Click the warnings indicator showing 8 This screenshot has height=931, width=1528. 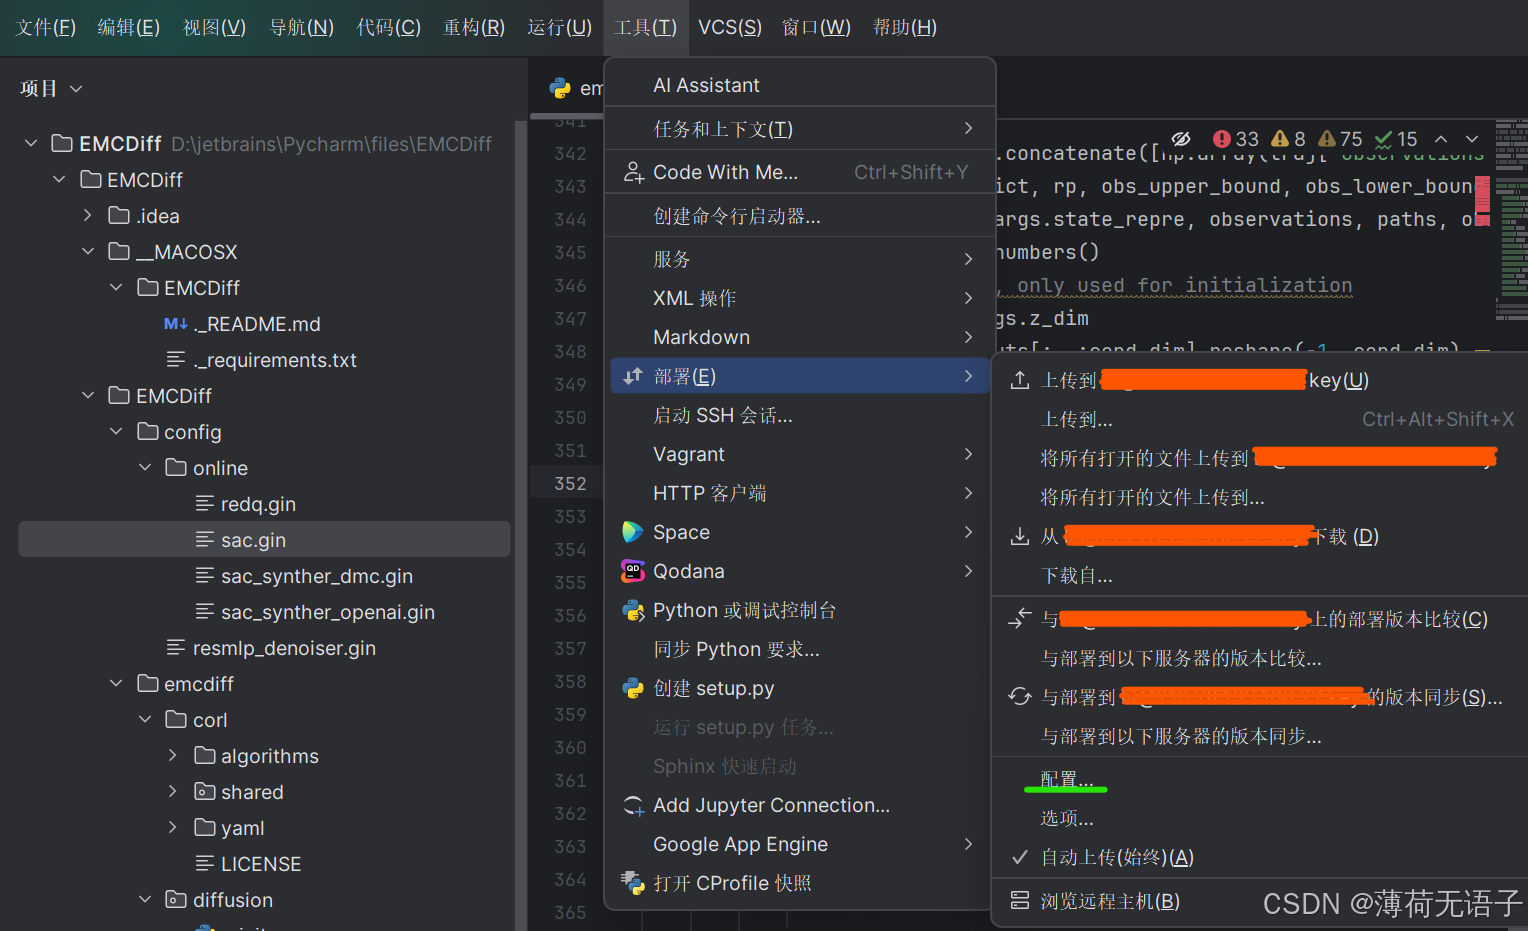tap(1288, 139)
